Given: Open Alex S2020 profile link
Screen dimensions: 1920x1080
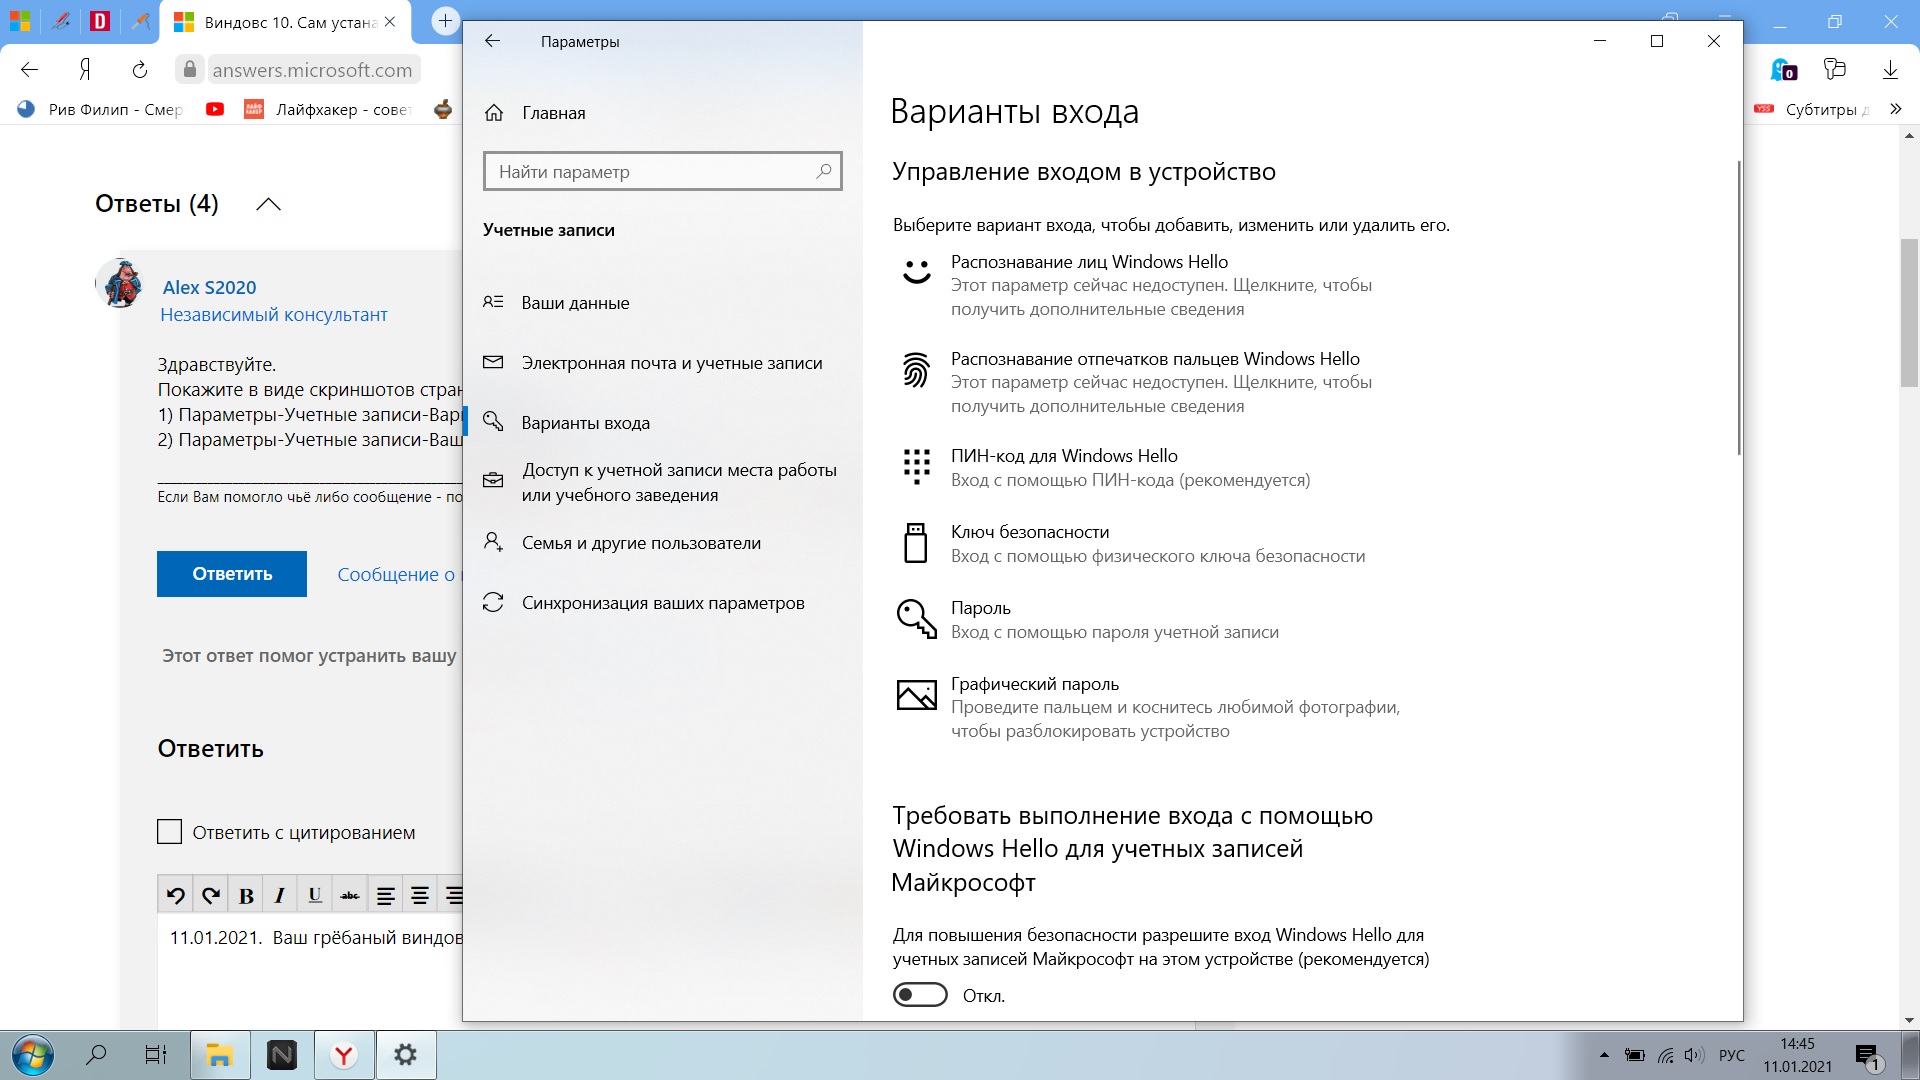Looking at the screenshot, I should pyautogui.click(x=209, y=287).
